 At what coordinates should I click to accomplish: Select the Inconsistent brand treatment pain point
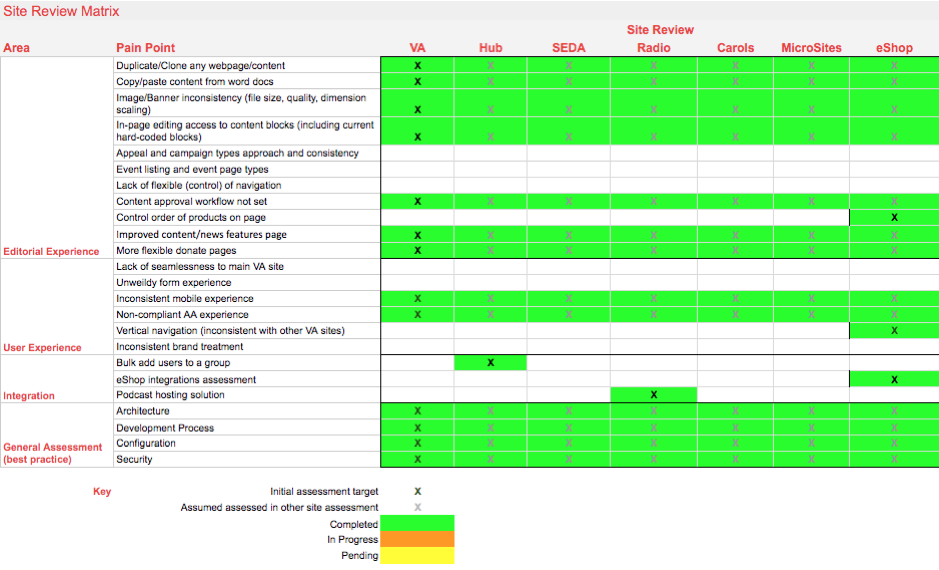coord(179,347)
